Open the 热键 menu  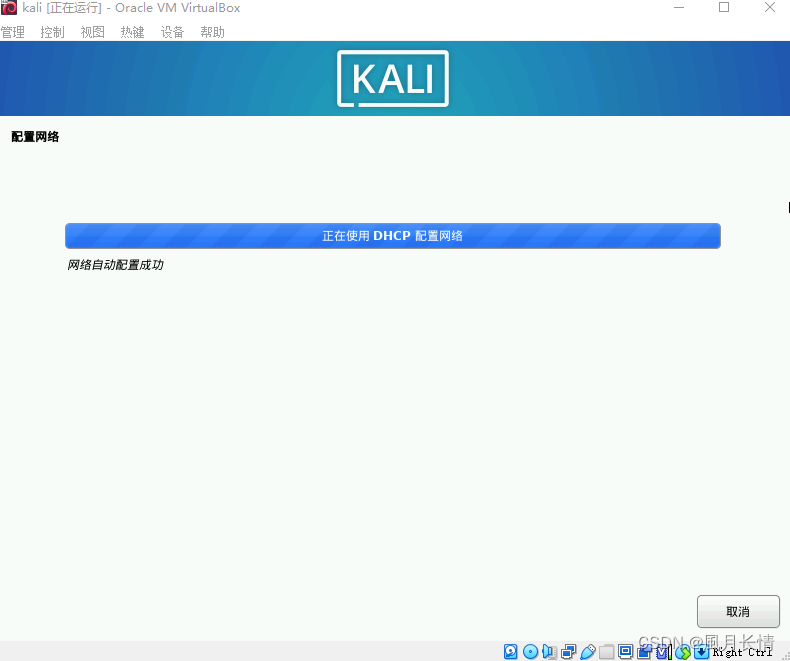[133, 32]
